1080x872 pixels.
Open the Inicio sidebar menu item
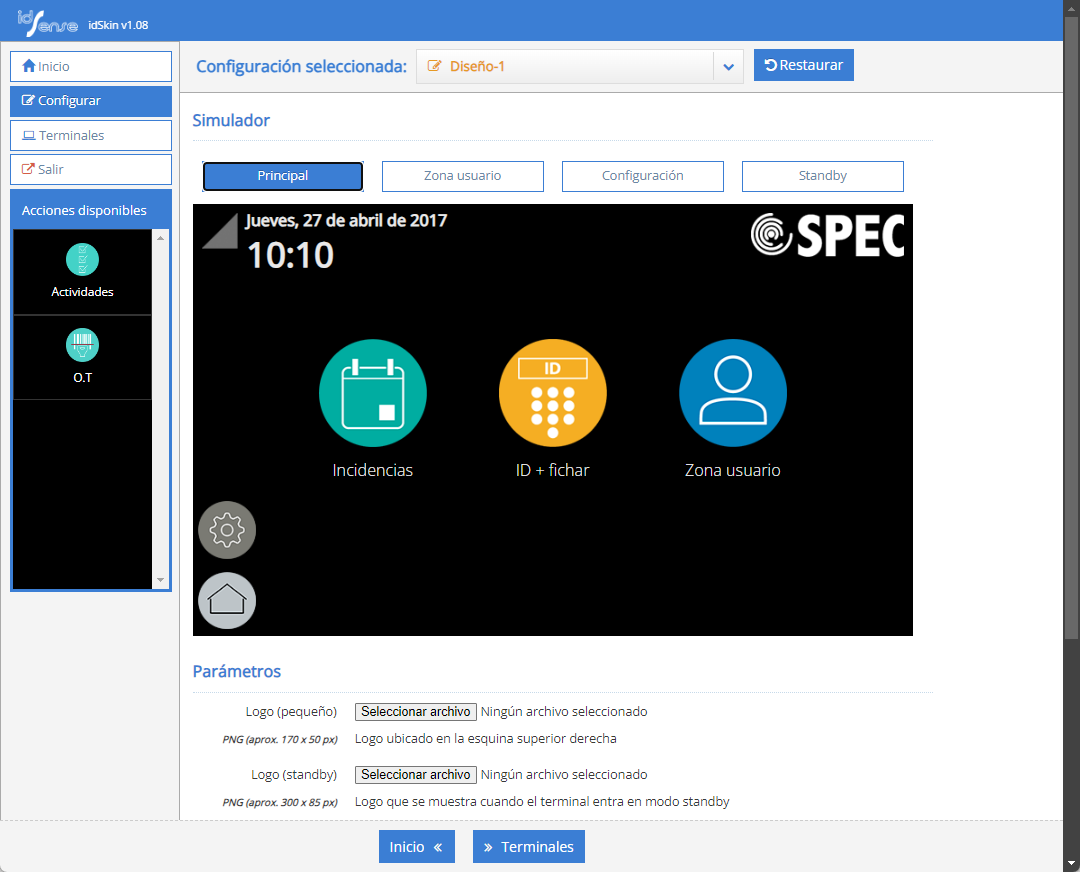coord(91,66)
